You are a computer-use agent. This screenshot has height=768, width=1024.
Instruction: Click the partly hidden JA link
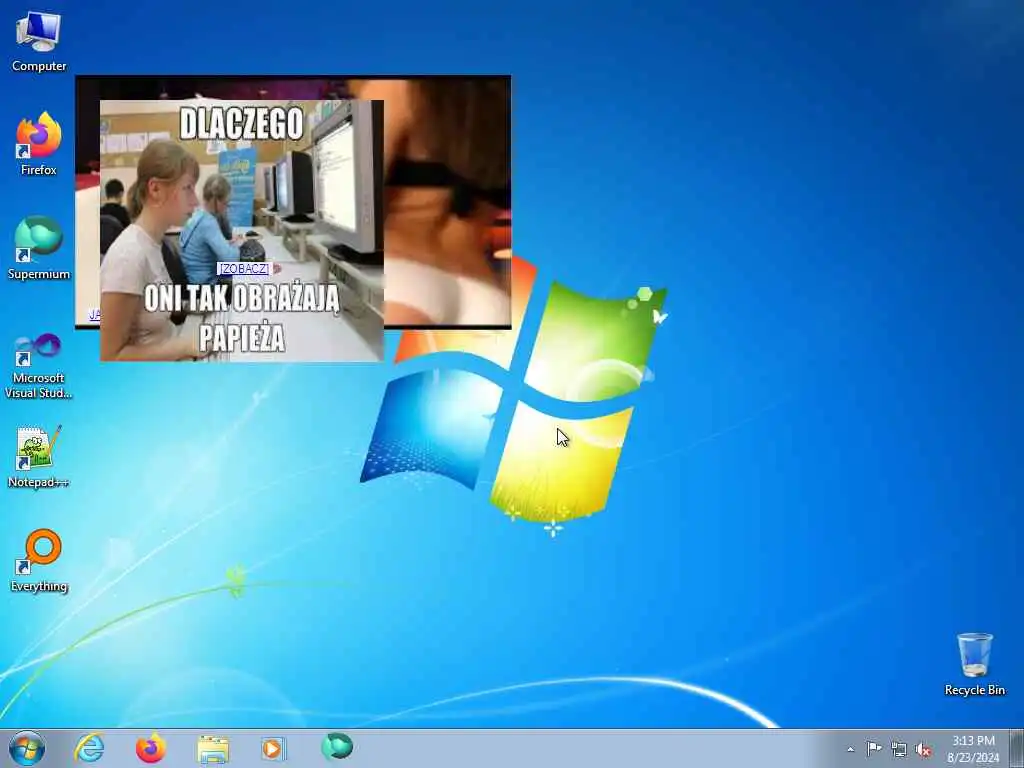94,315
